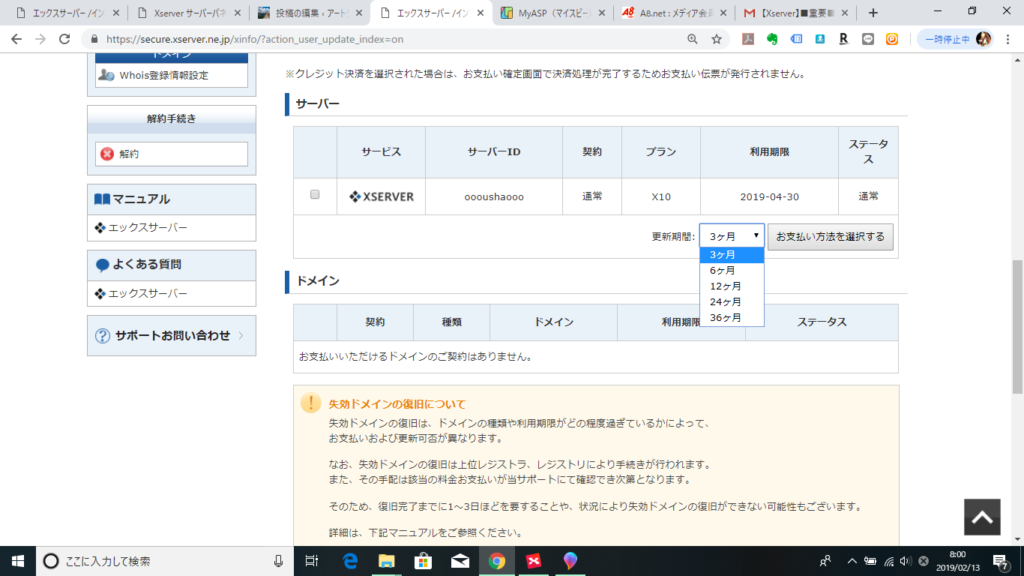Image resolution: width=1024 pixels, height=576 pixels.
Task: Click the scroll-to-top arrow button
Action: pos(982,517)
